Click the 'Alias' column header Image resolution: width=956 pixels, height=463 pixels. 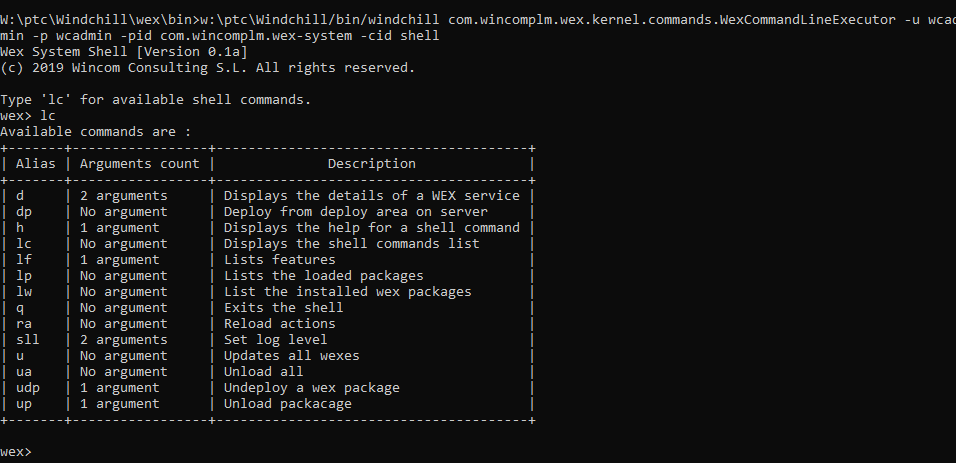pos(35,164)
